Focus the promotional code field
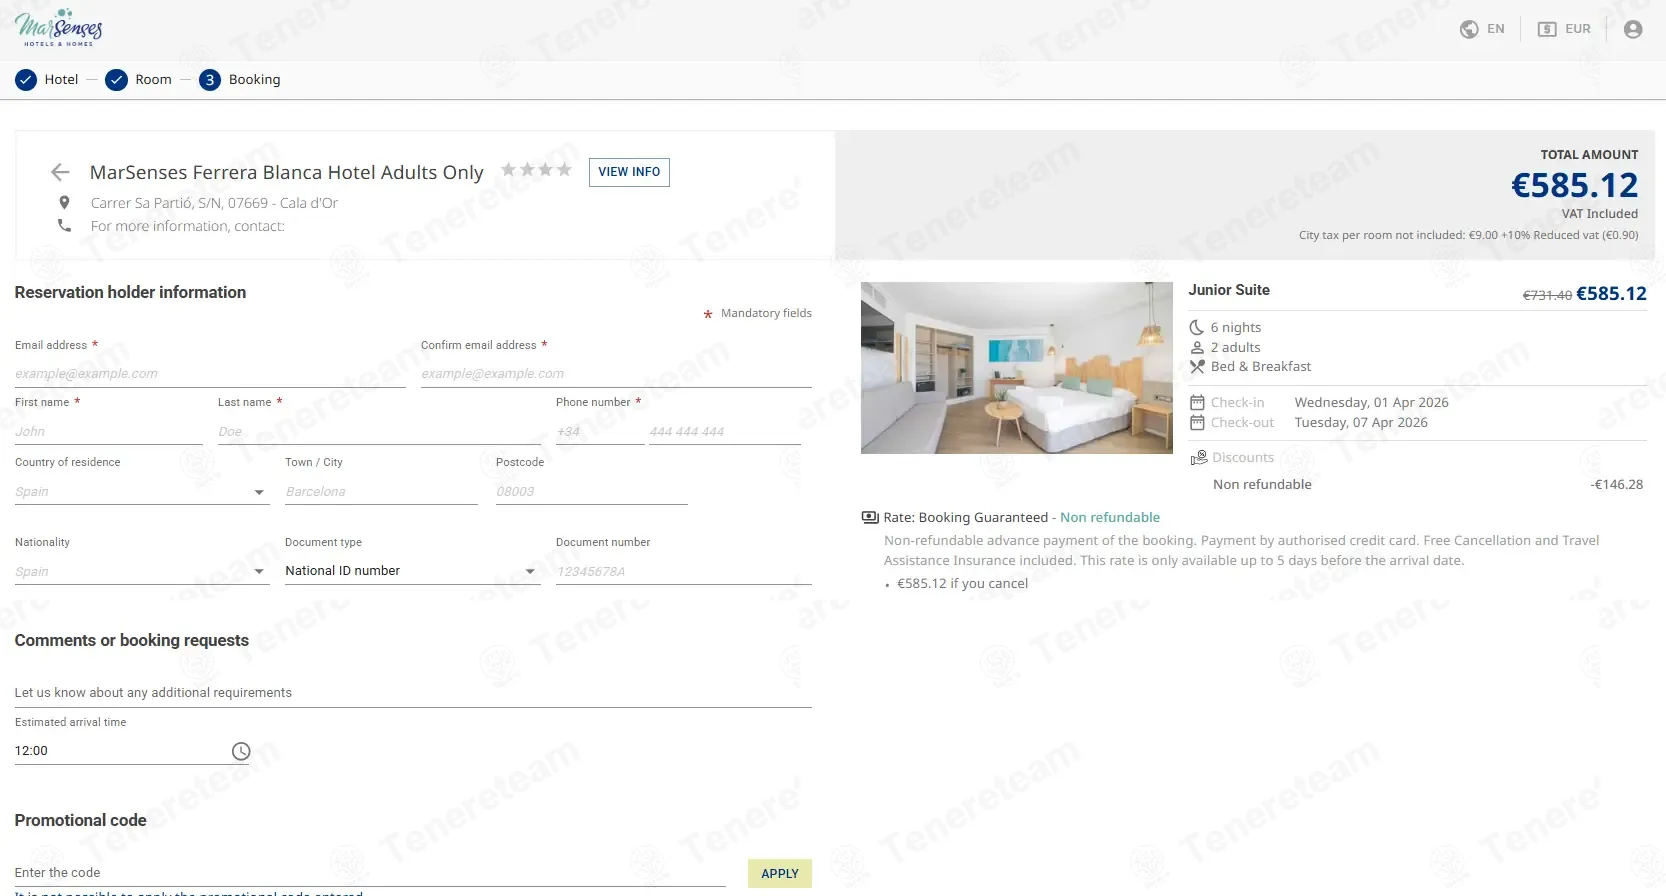The image size is (1666, 896). coord(370,873)
